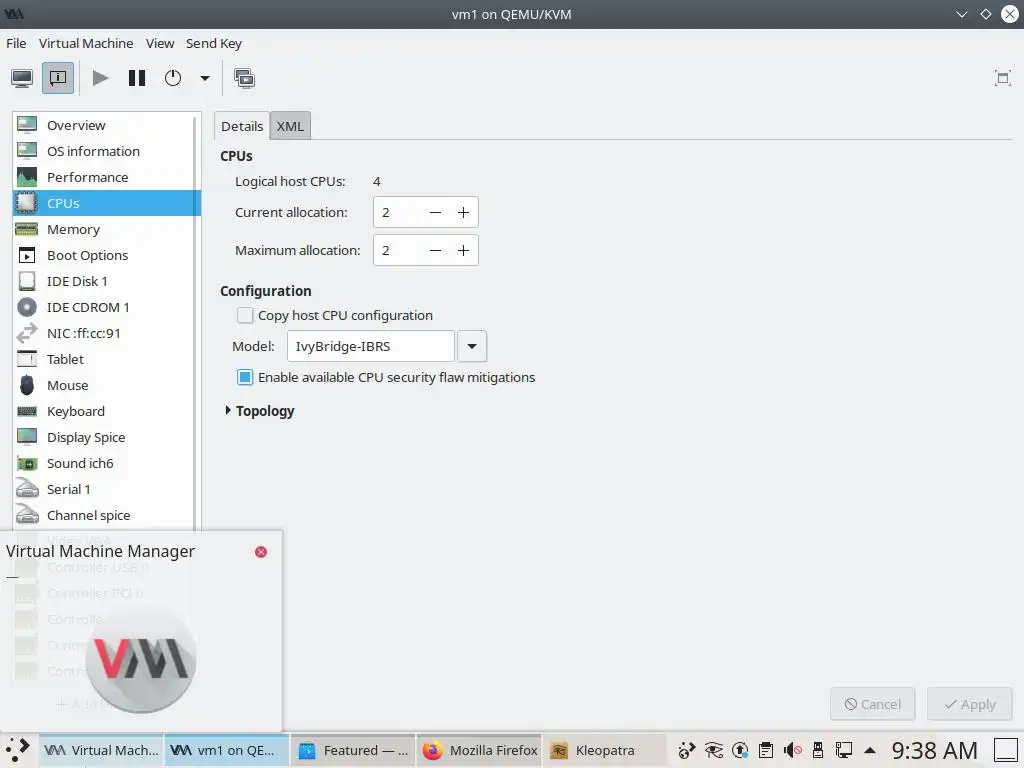The height and width of the screenshot is (768, 1024).
Task: Open the removable device tray icon
Action: 818,750
